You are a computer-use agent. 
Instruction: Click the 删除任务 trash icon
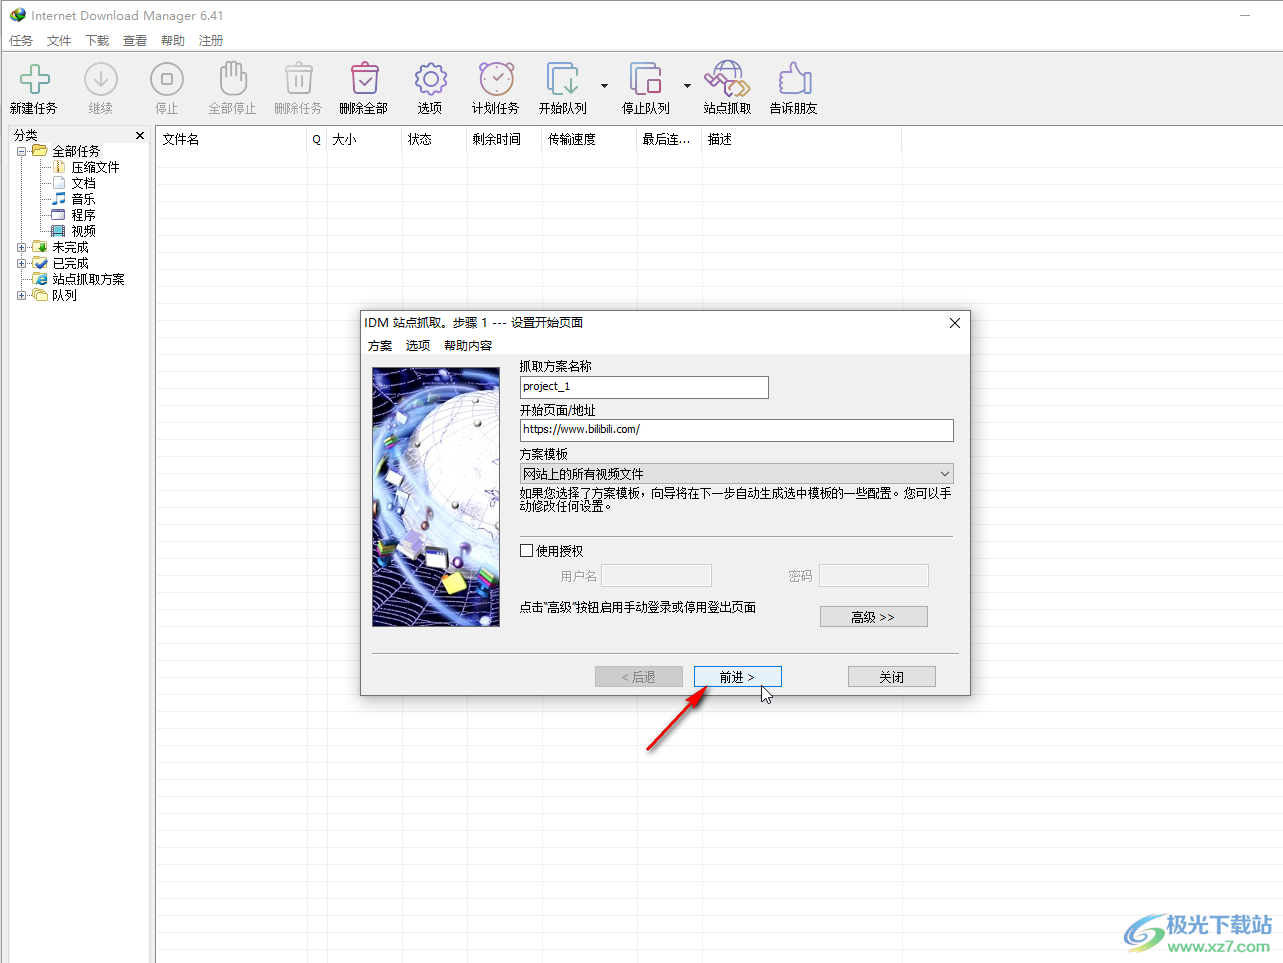[299, 79]
